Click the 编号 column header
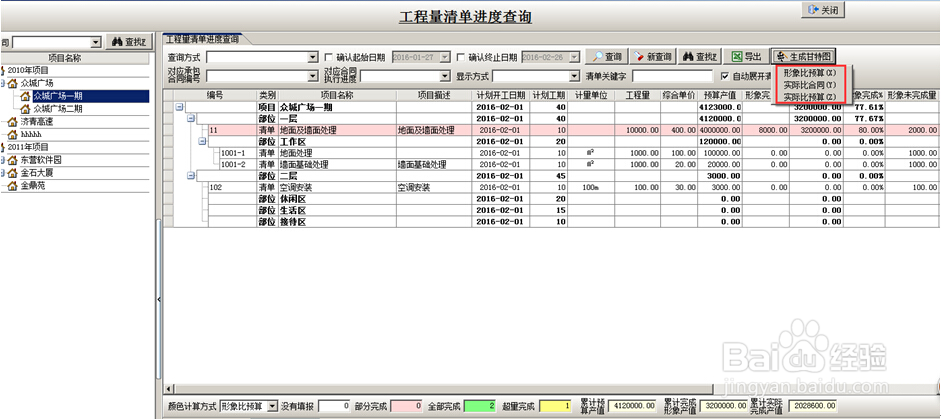This screenshot has width=941, height=419. click(x=215, y=95)
